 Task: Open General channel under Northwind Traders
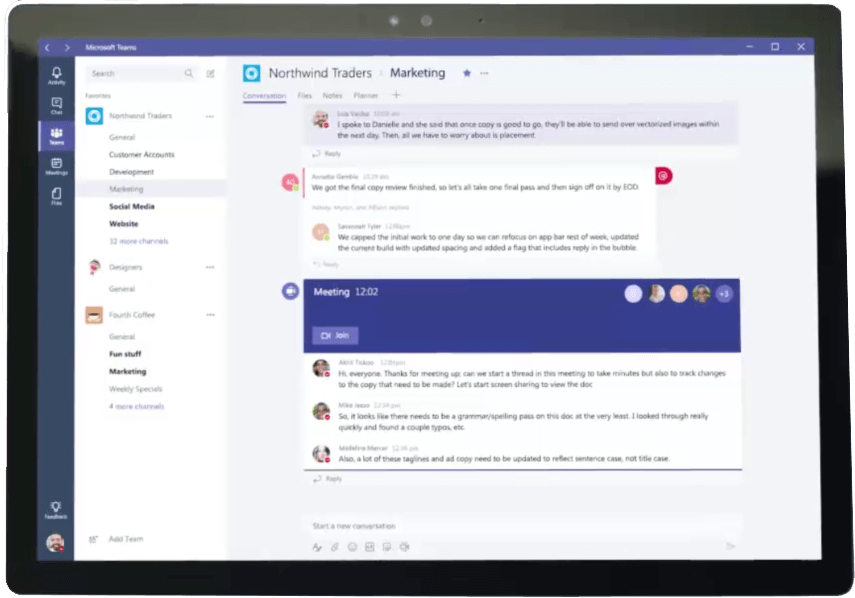(122, 137)
